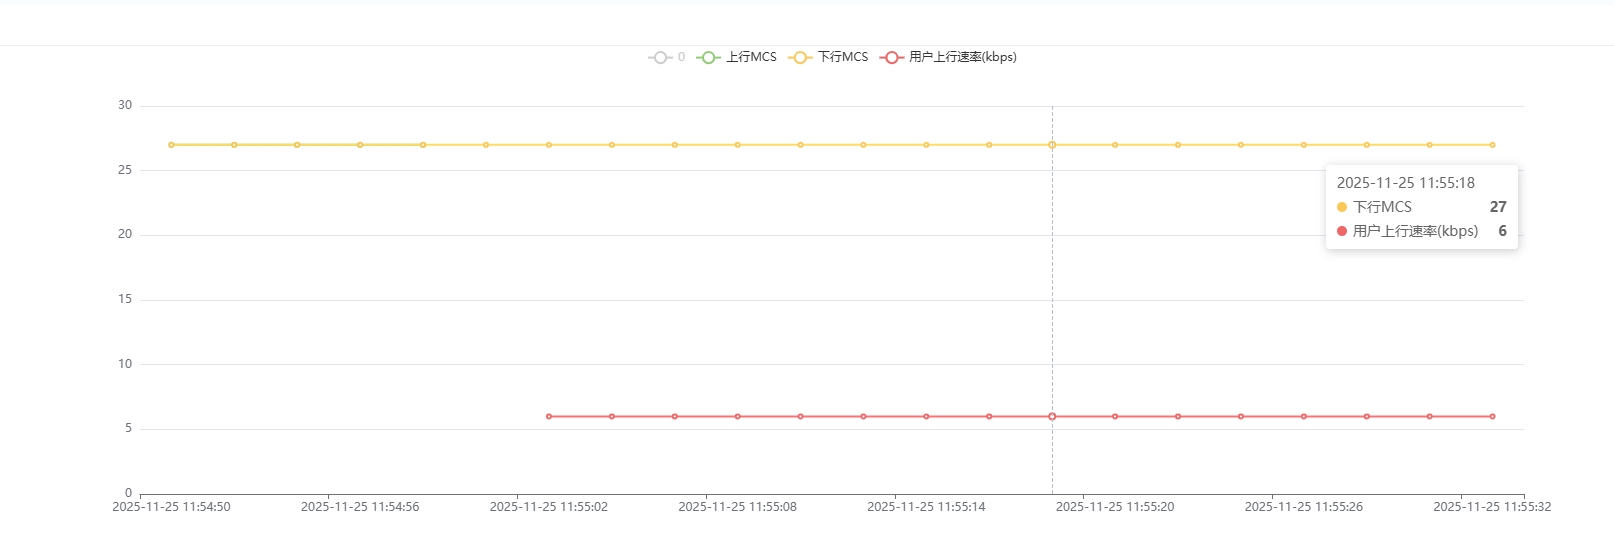Click the green 上行MCS legend marker icon
1614x542 pixels.
(708, 58)
